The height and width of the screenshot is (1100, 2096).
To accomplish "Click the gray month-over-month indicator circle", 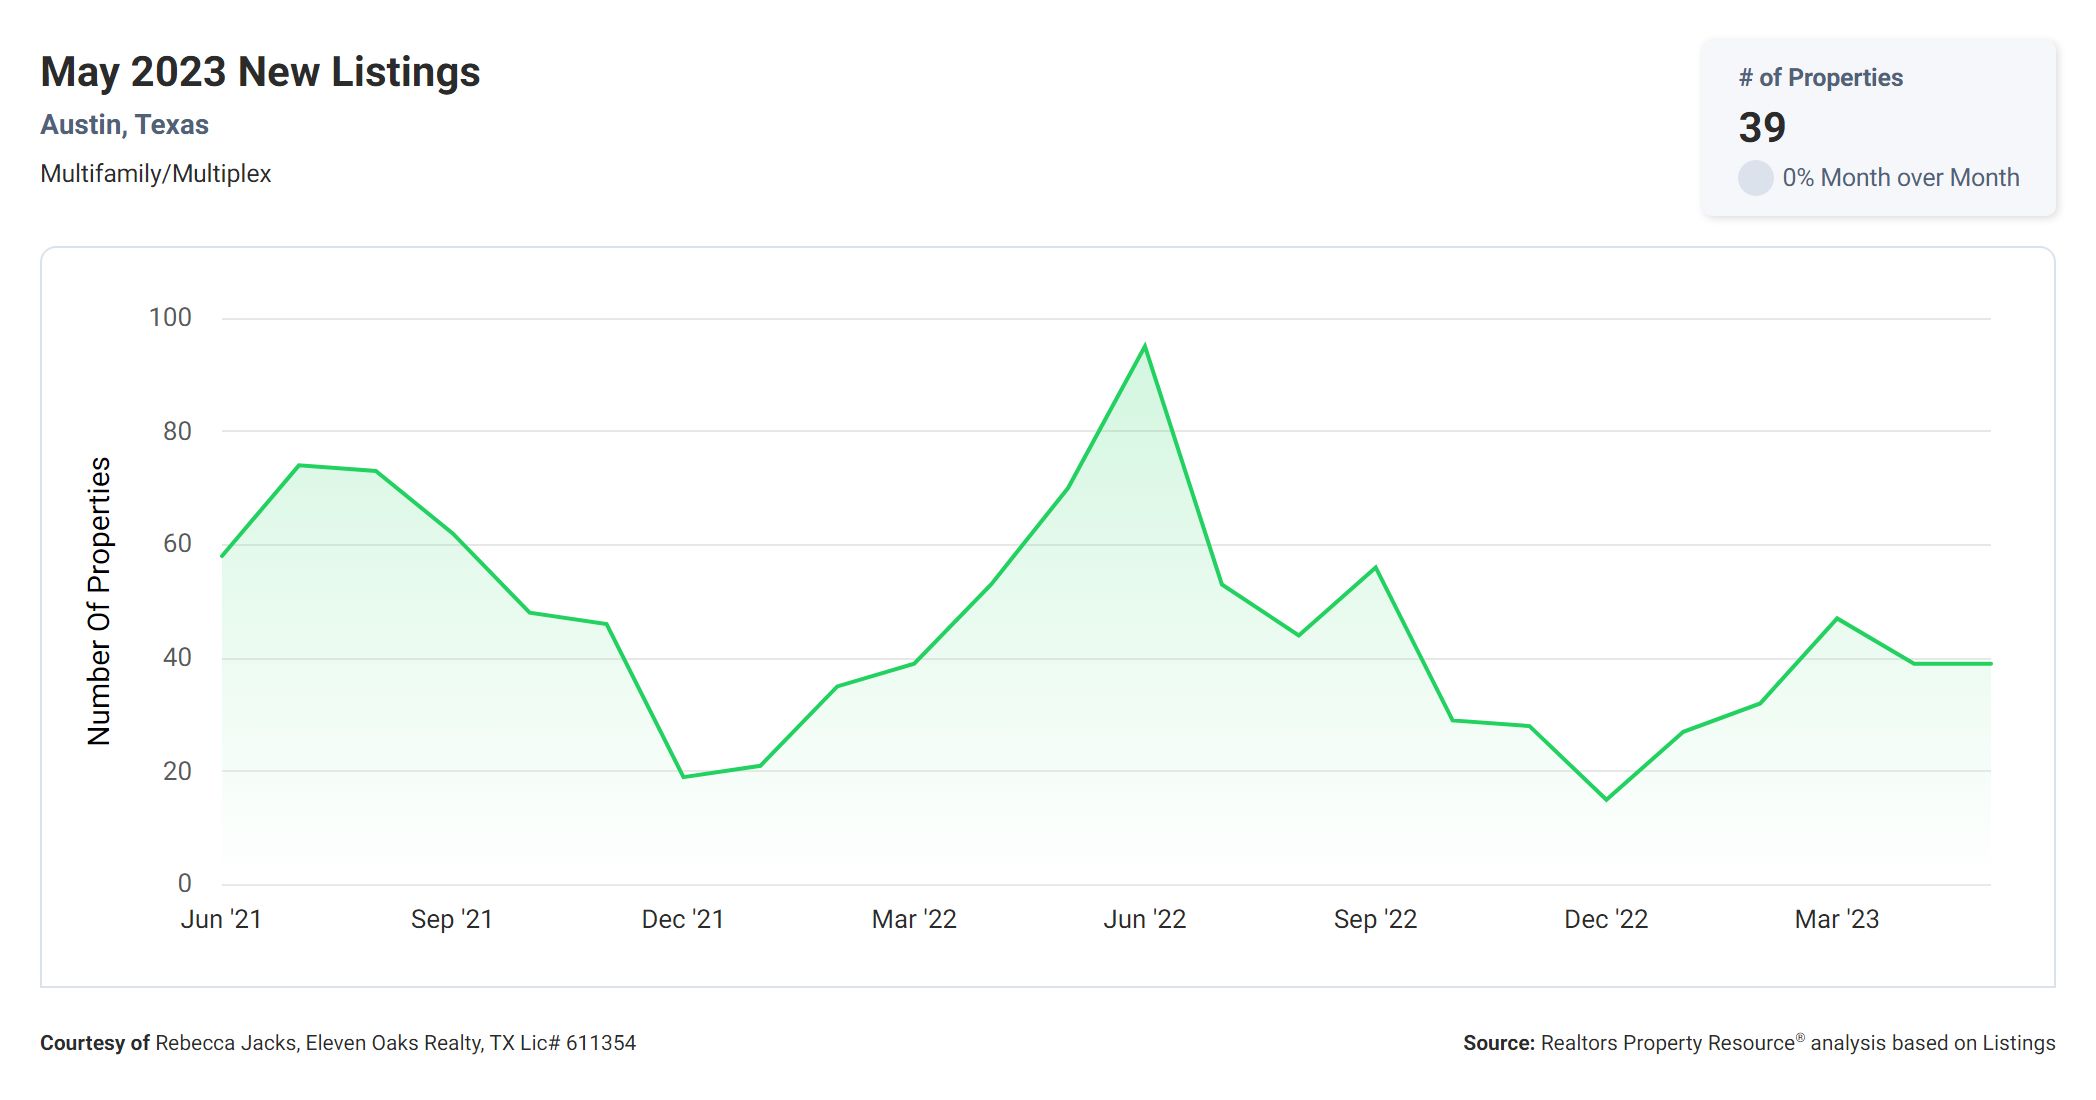I will tap(1755, 178).
